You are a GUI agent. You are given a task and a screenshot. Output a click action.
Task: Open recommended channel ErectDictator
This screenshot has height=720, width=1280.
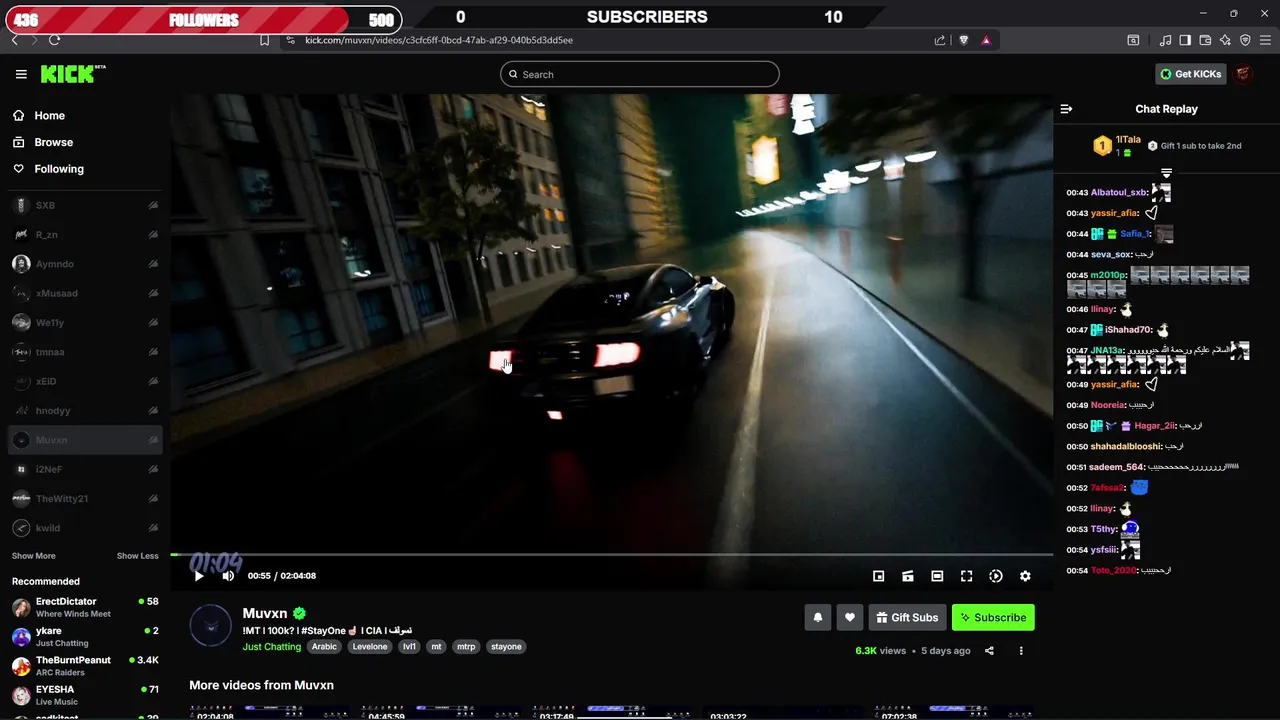tap(85, 607)
